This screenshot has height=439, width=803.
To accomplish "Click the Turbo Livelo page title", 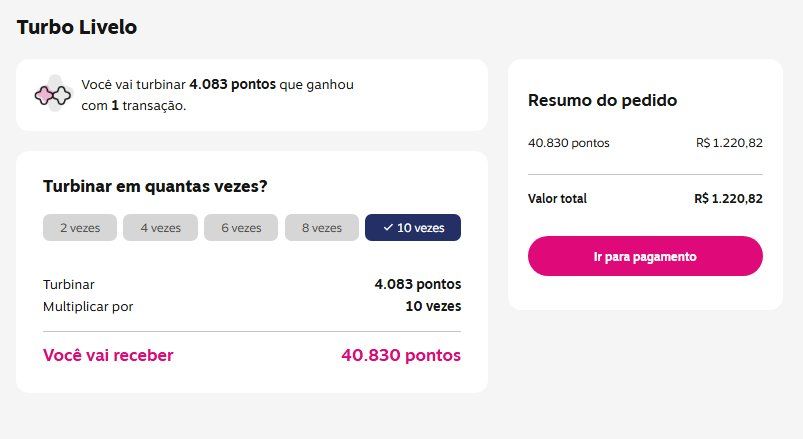I will (x=77, y=27).
